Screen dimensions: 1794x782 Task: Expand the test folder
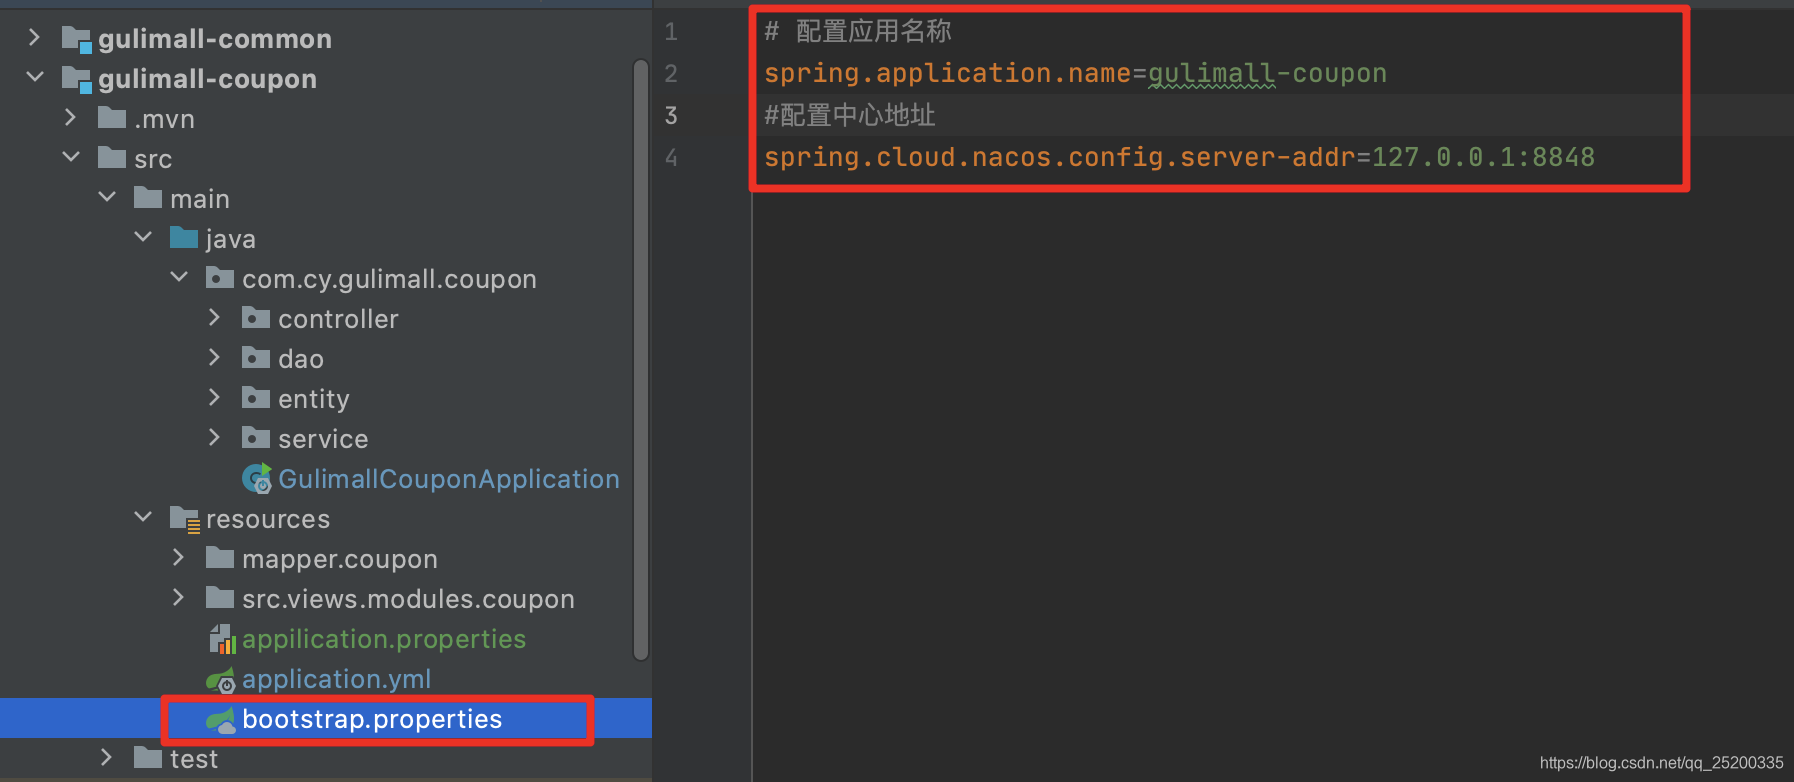coord(106,758)
